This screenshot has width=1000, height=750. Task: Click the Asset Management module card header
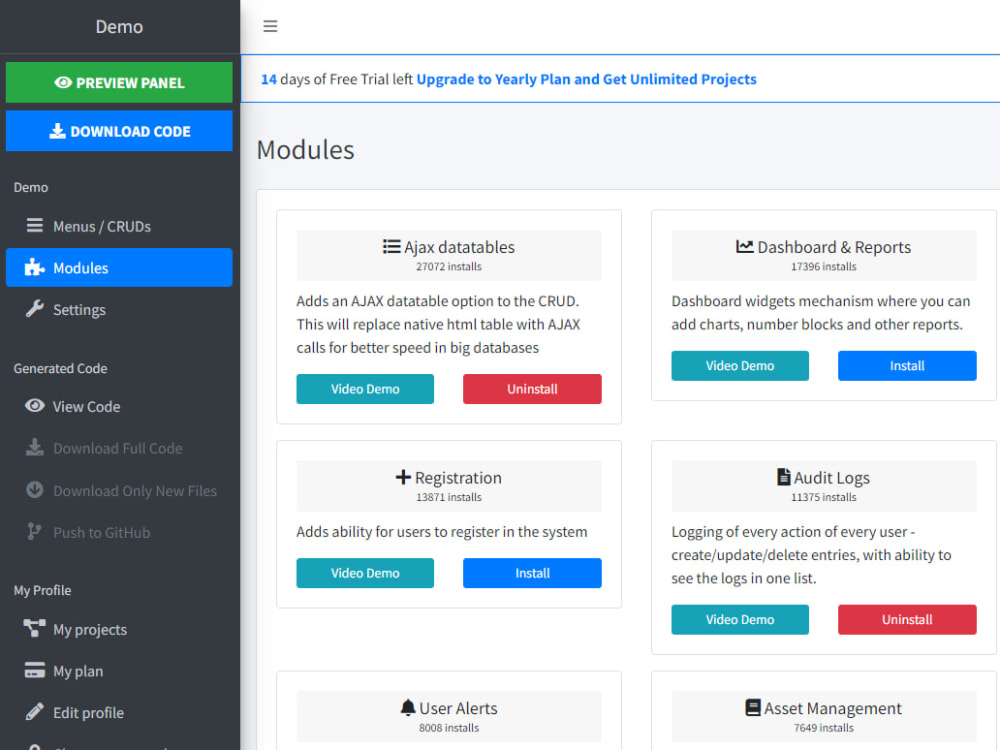(823, 716)
